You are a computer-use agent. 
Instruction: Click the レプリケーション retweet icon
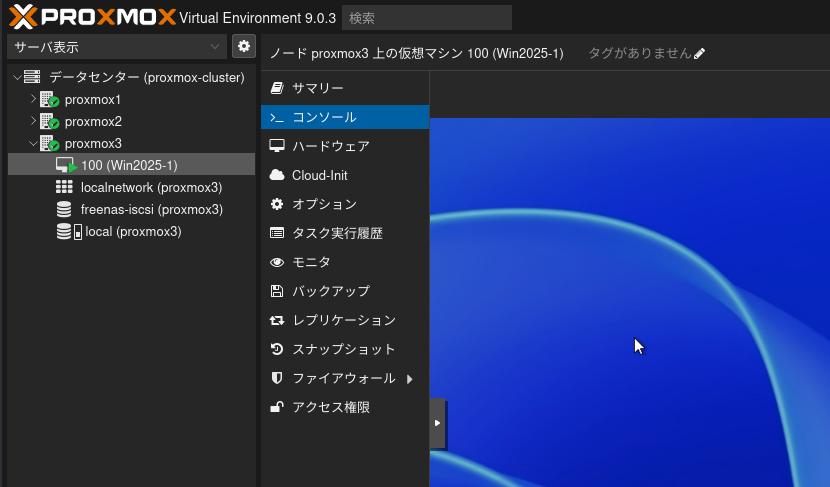click(277, 320)
